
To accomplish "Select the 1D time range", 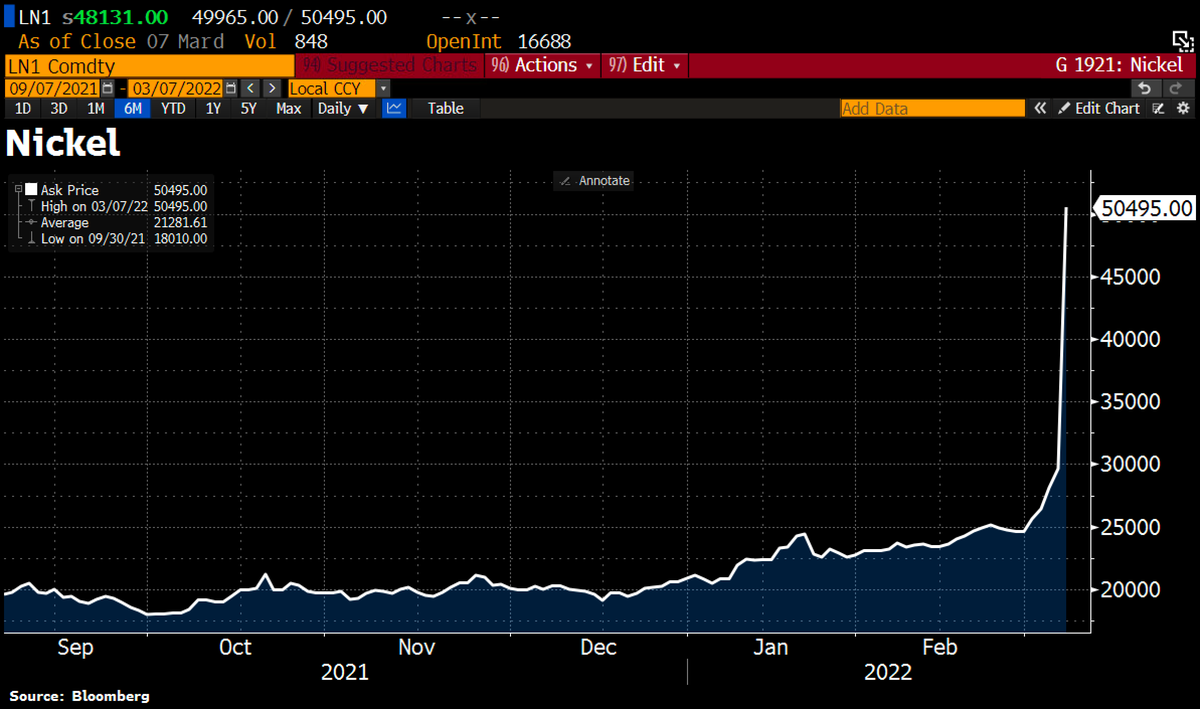I will [22, 108].
